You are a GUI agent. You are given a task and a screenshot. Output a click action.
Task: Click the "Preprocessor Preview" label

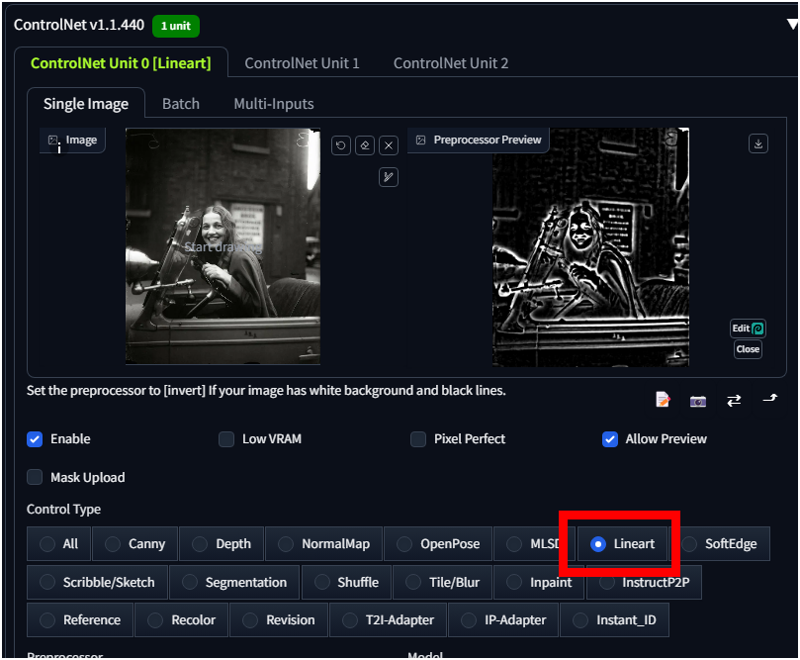[x=487, y=140]
